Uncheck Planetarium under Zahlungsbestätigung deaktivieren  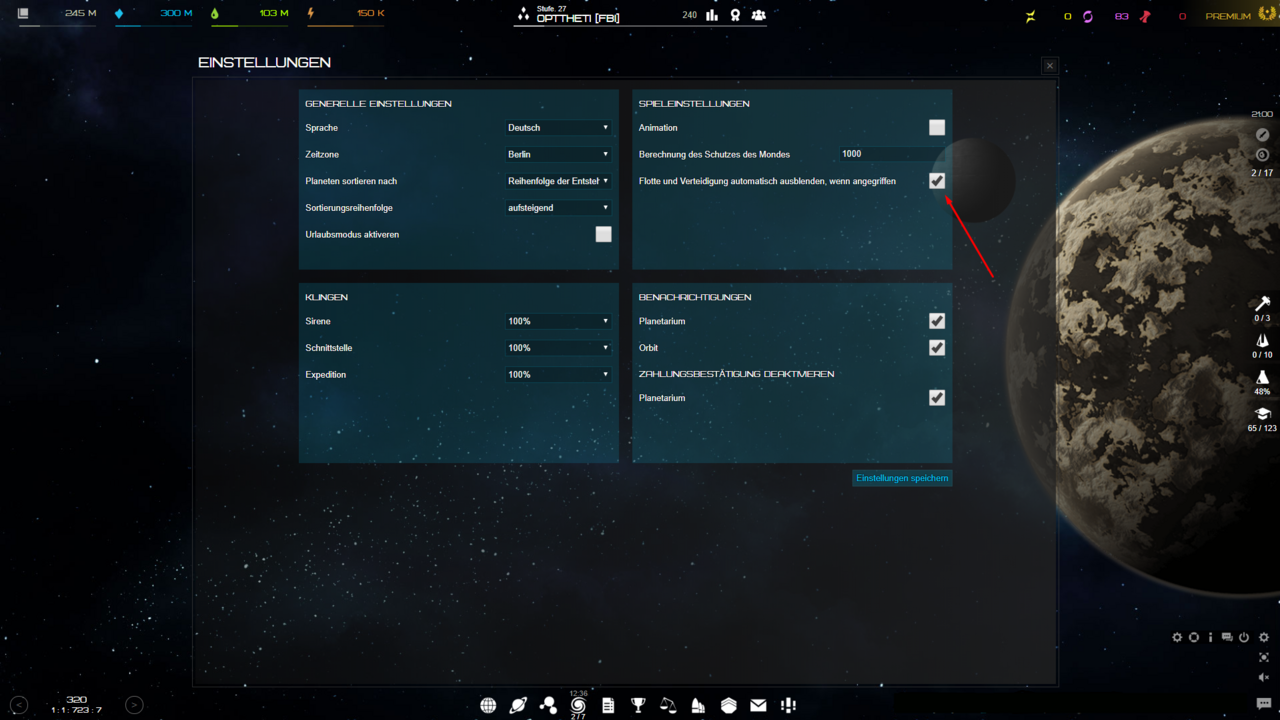coord(937,398)
